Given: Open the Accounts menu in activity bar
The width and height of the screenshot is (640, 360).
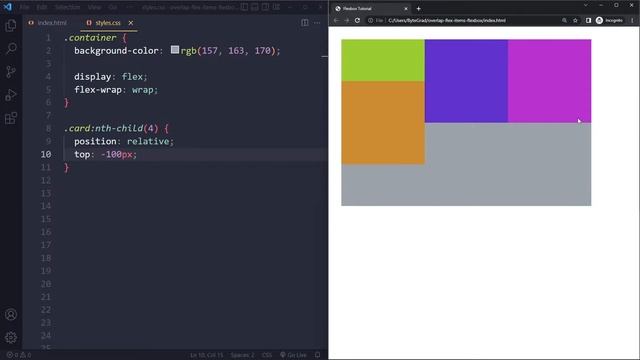Looking at the screenshot, I should pyautogui.click(x=11, y=314).
